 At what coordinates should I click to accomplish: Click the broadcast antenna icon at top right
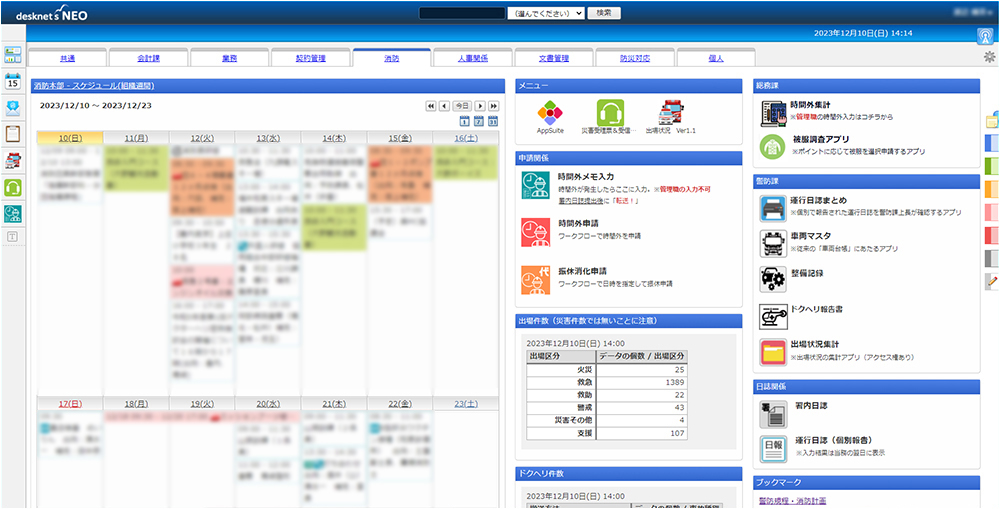click(x=984, y=35)
